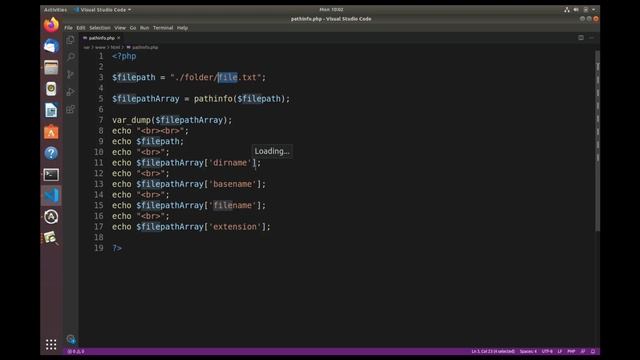Change encoding via UTF-8 status item
The image size is (640, 360).
tap(547, 351)
